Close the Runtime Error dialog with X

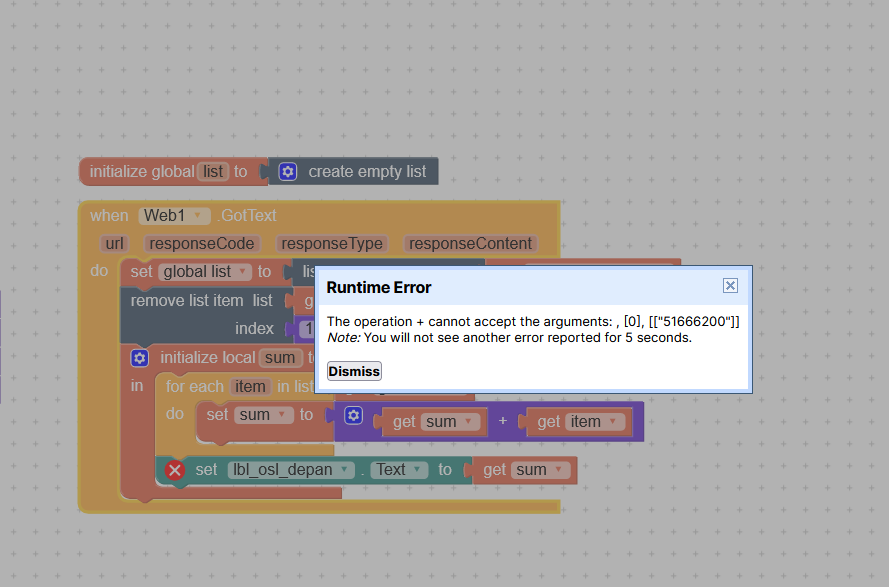coord(730,285)
